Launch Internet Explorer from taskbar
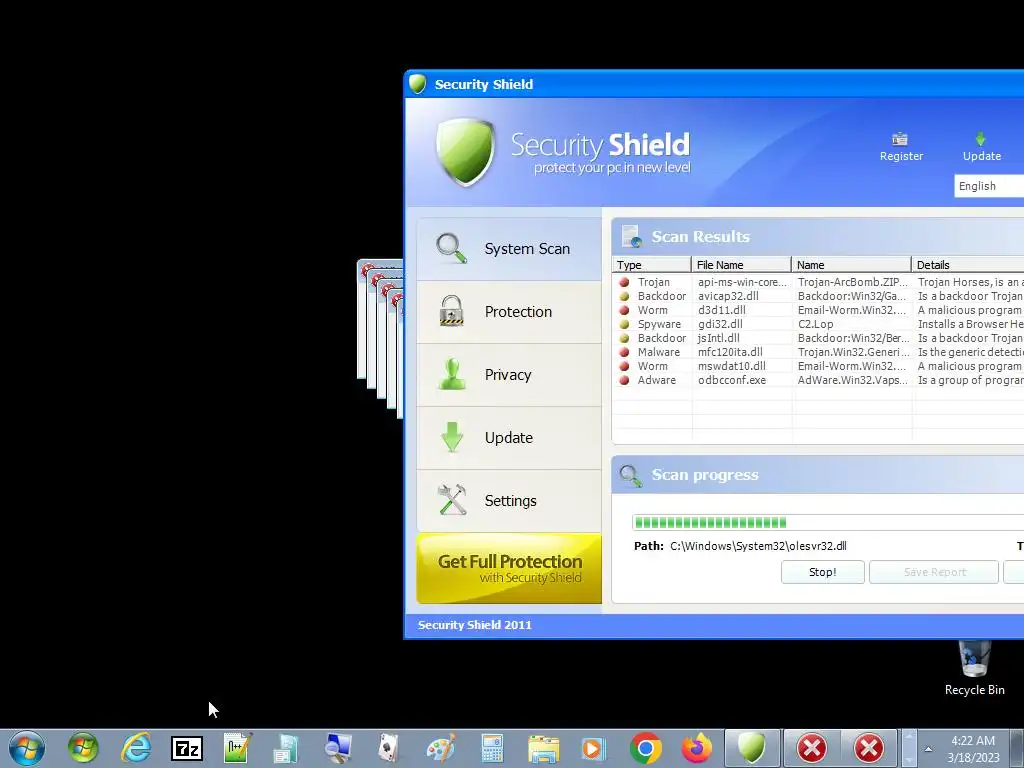The width and height of the screenshot is (1024, 768). [136, 748]
